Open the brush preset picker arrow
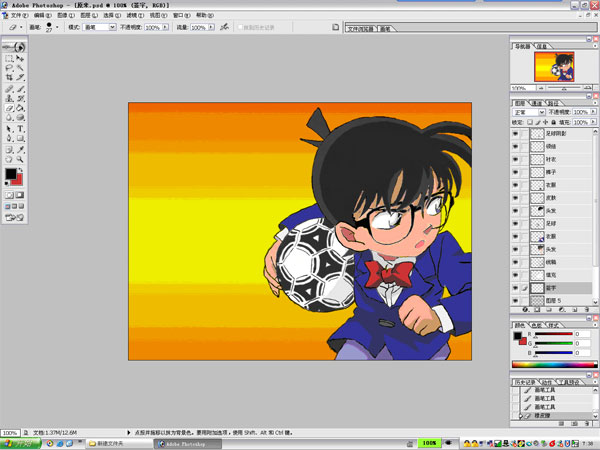 pos(57,27)
